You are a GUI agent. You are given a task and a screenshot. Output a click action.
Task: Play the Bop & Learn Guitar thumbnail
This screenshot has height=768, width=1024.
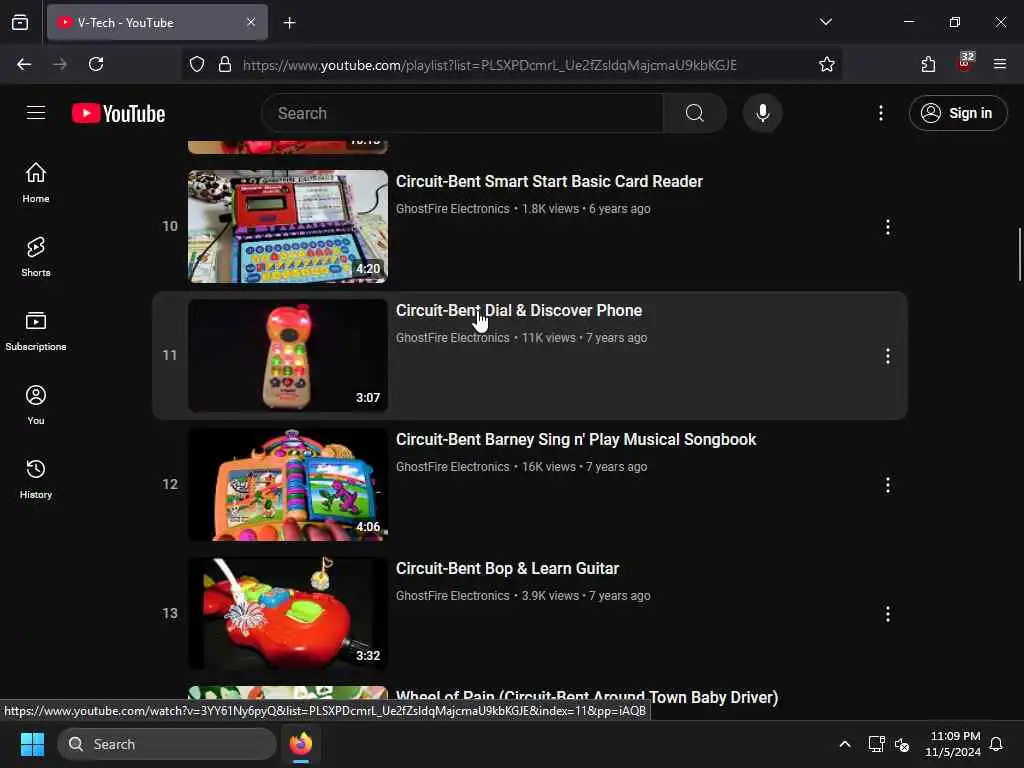pyautogui.click(x=288, y=613)
